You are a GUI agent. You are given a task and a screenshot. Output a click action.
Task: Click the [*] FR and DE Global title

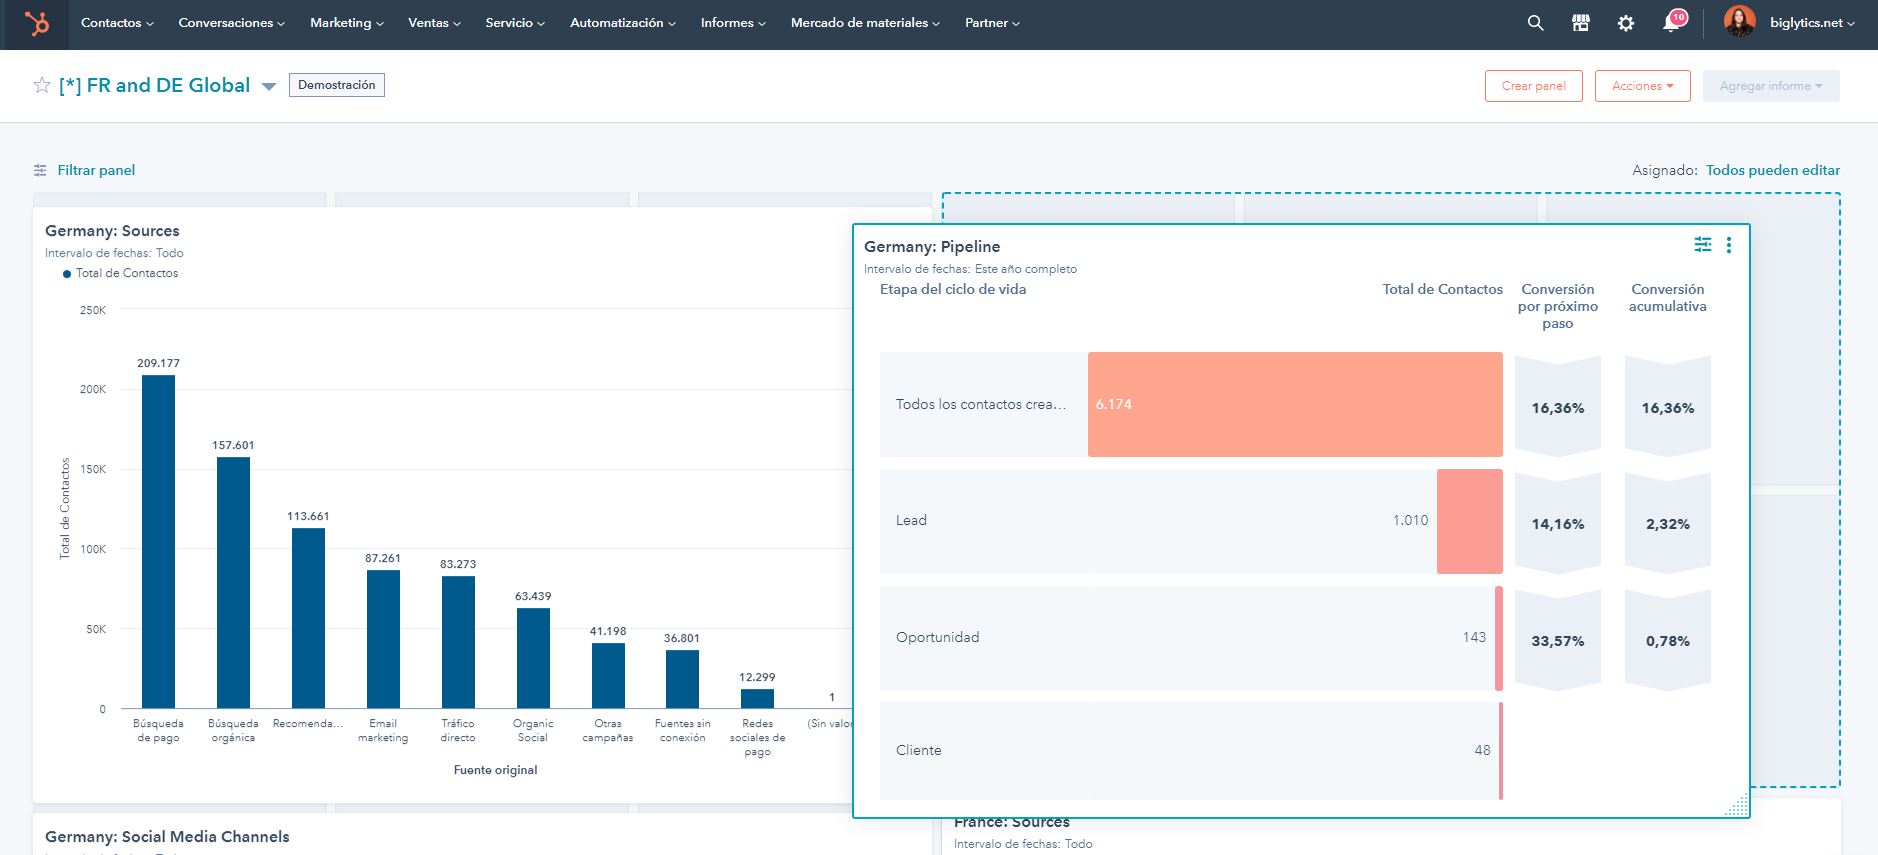click(x=154, y=85)
